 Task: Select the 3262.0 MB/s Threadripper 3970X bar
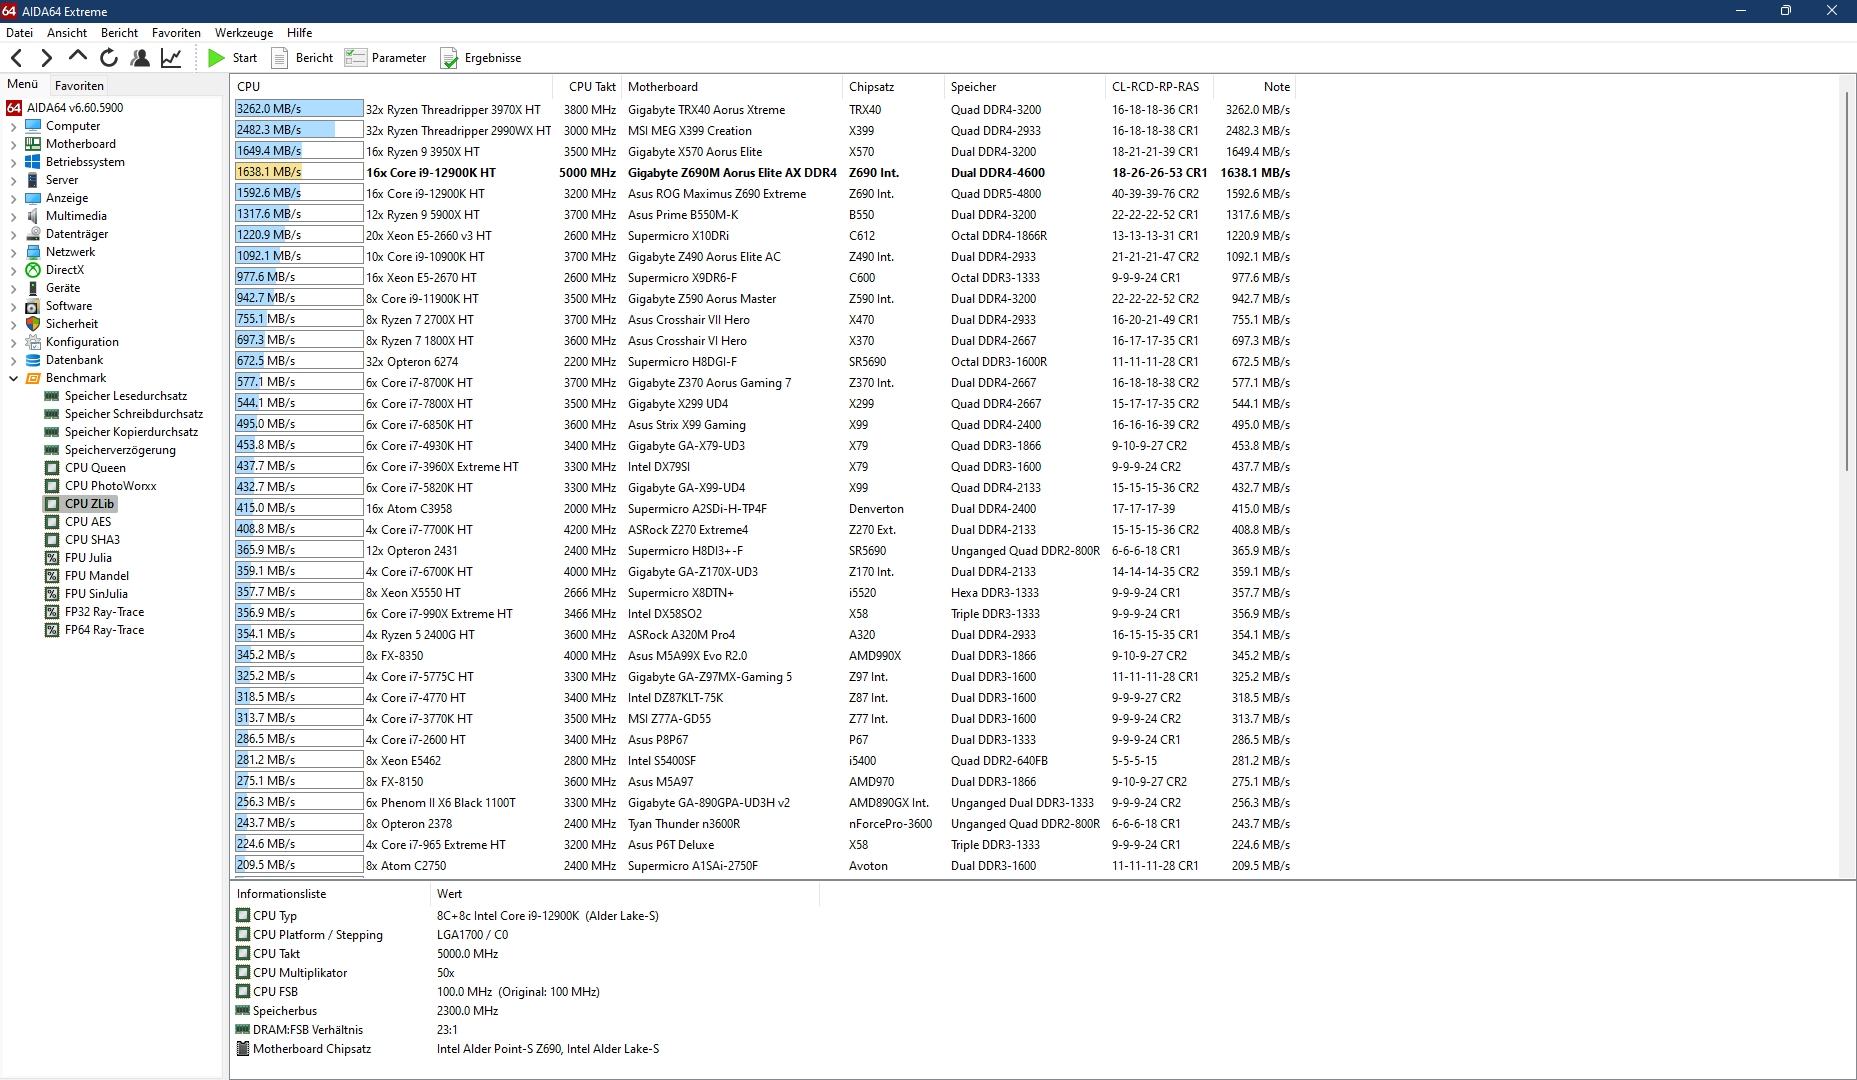point(298,109)
